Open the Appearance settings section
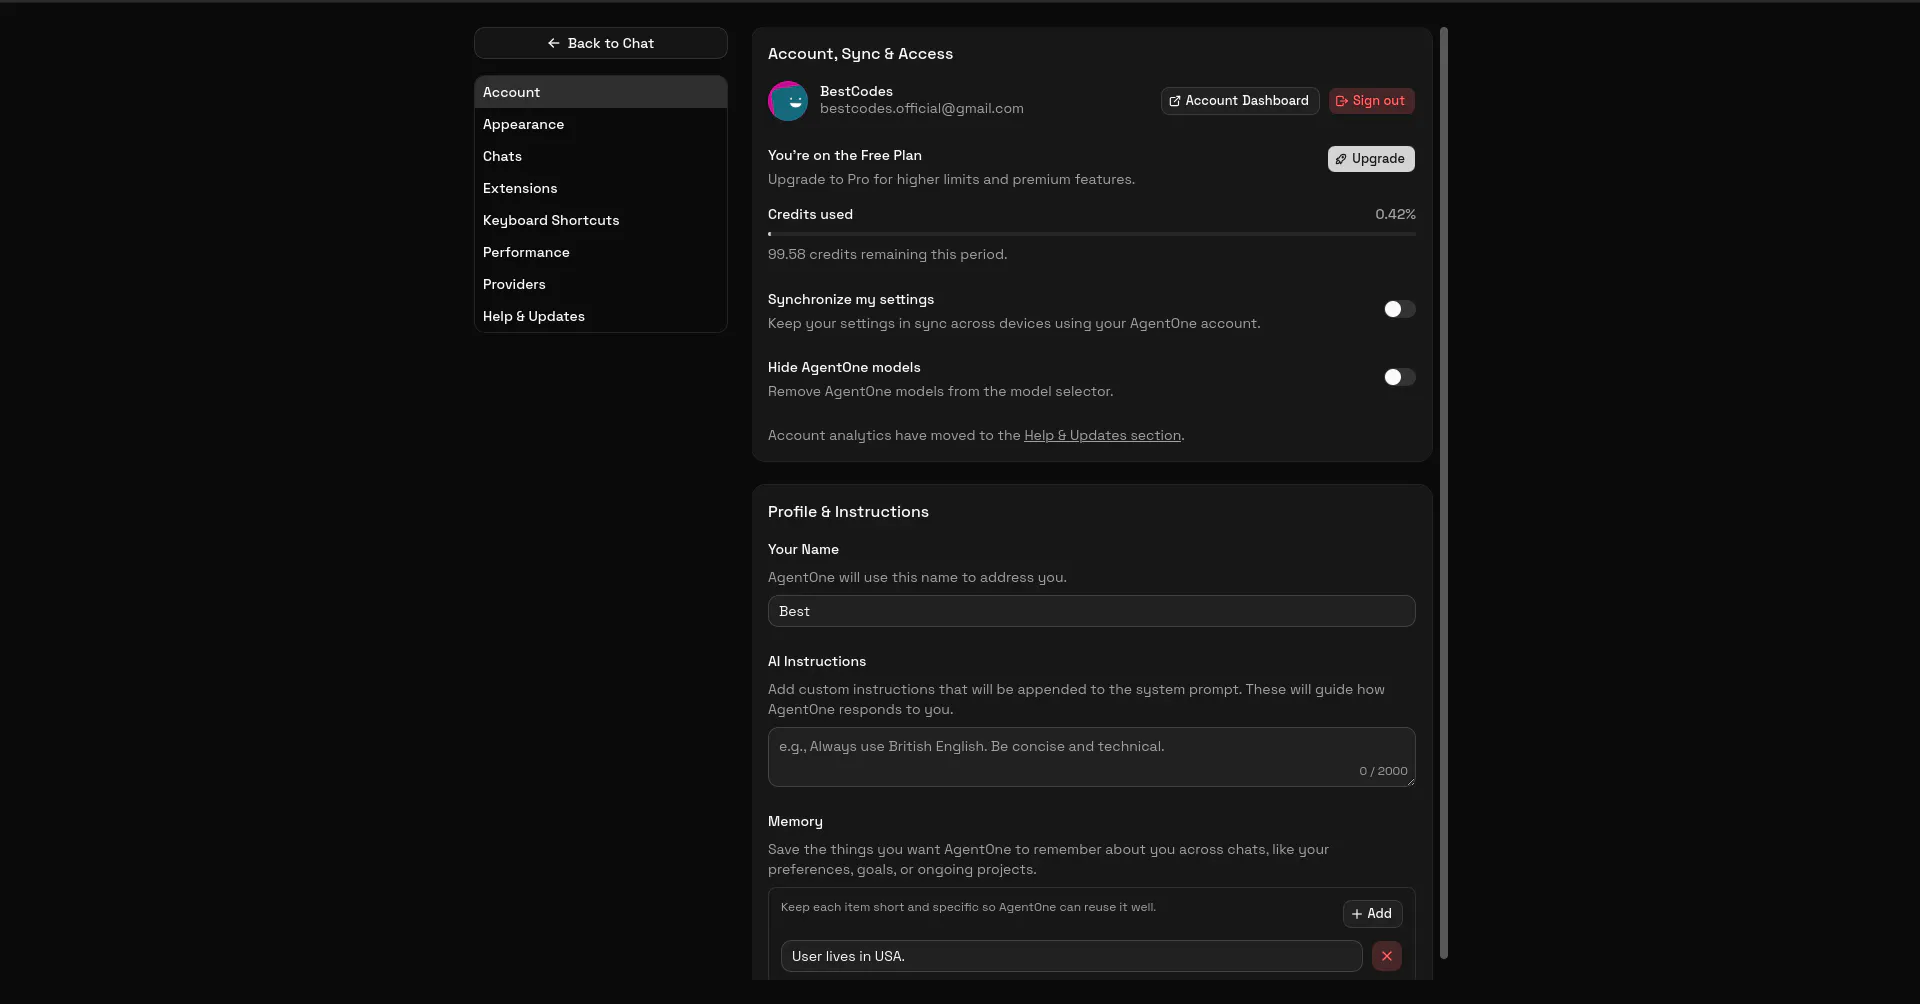The image size is (1920, 1004). coord(600,124)
